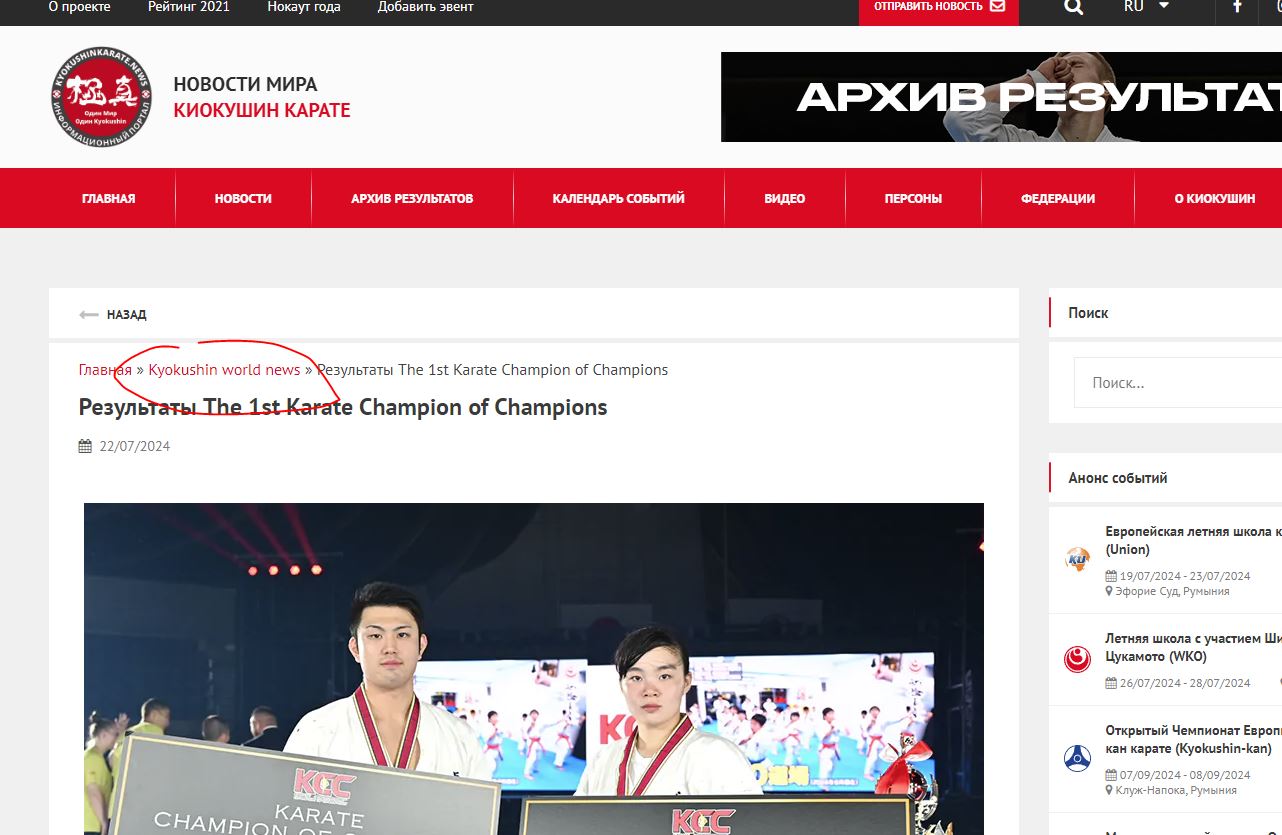Click the Union federation event icon

coord(1077,559)
